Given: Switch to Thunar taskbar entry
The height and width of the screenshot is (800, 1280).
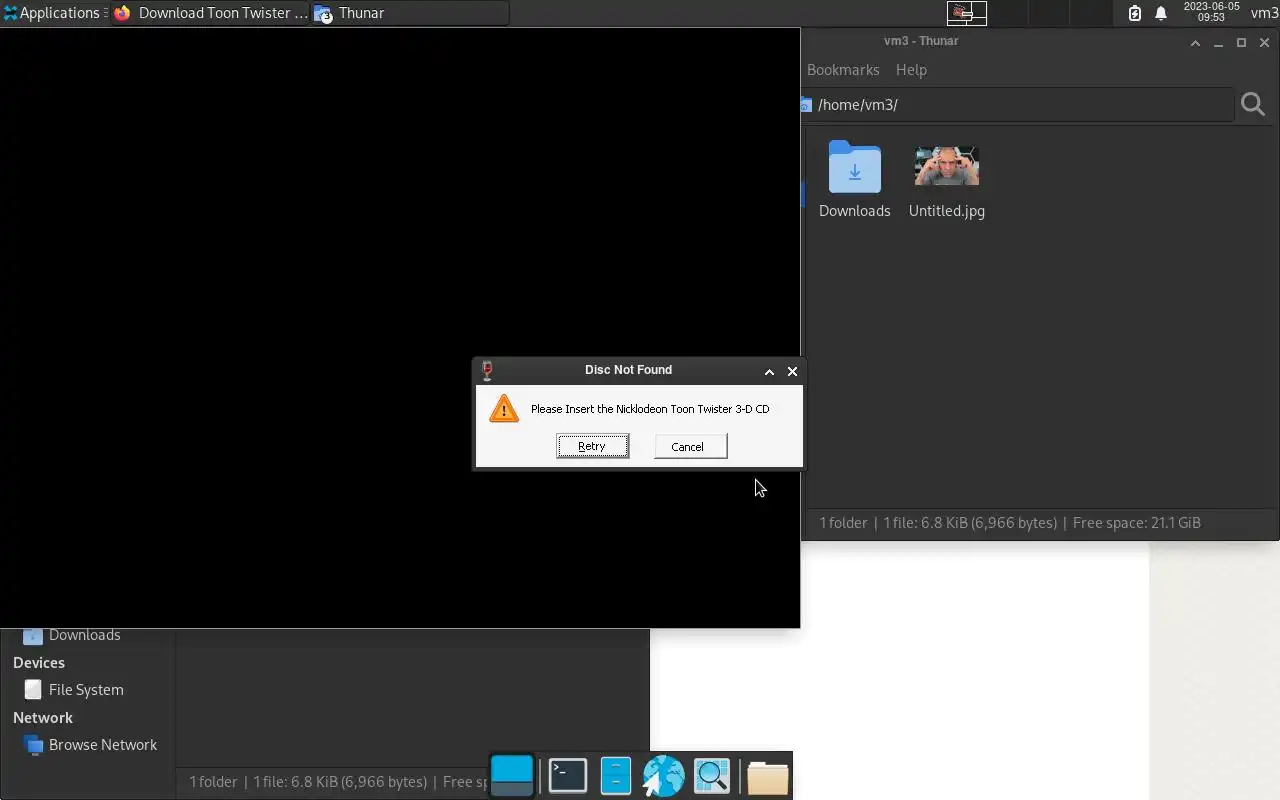Looking at the screenshot, I should (x=410, y=13).
